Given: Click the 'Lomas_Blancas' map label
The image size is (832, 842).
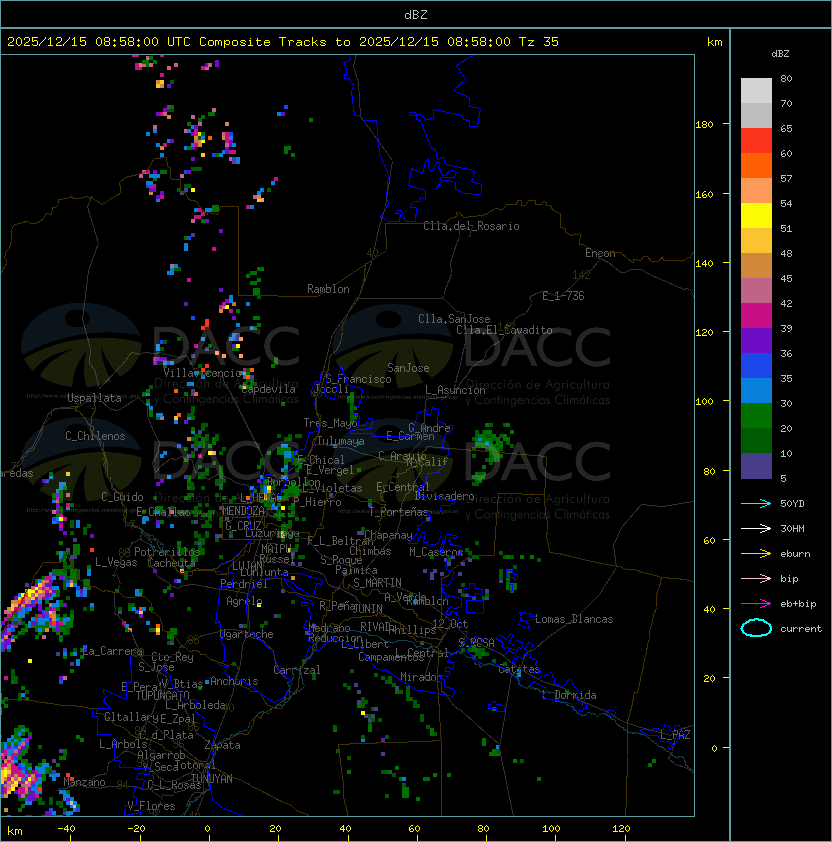Looking at the screenshot, I should (x=574, y=619).
